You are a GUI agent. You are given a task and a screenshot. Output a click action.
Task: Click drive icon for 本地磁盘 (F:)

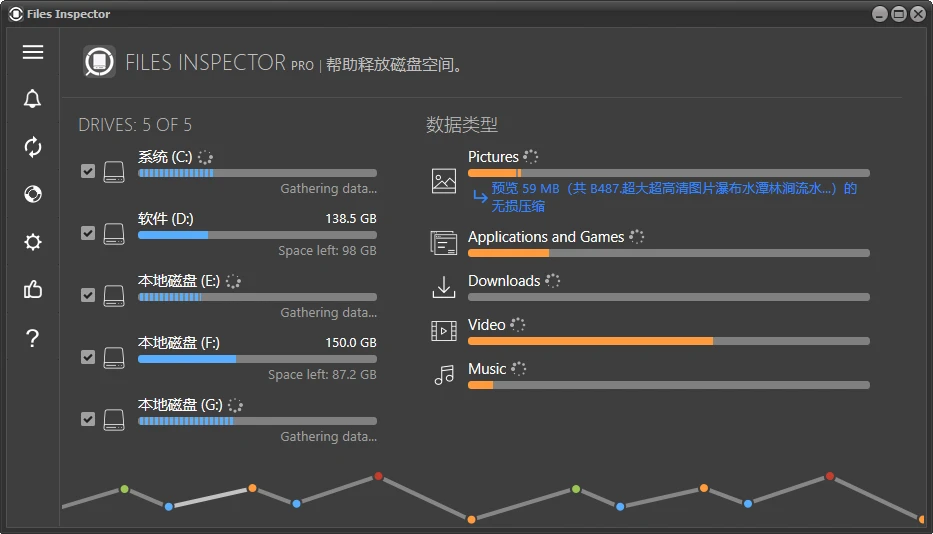point(114,358)
